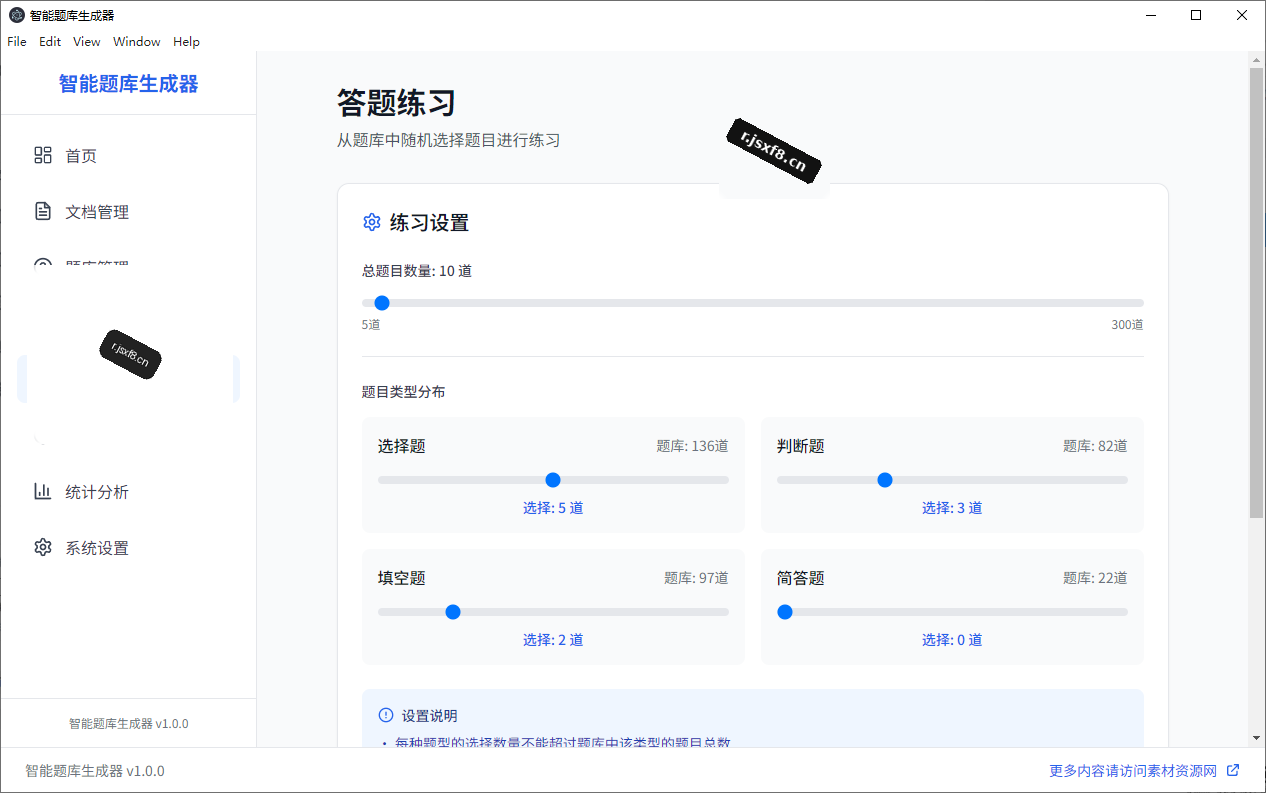1266x793 pixels.
Task: Click the app logo in title bar
Action: pyautogui.click(x=17, y=15)
